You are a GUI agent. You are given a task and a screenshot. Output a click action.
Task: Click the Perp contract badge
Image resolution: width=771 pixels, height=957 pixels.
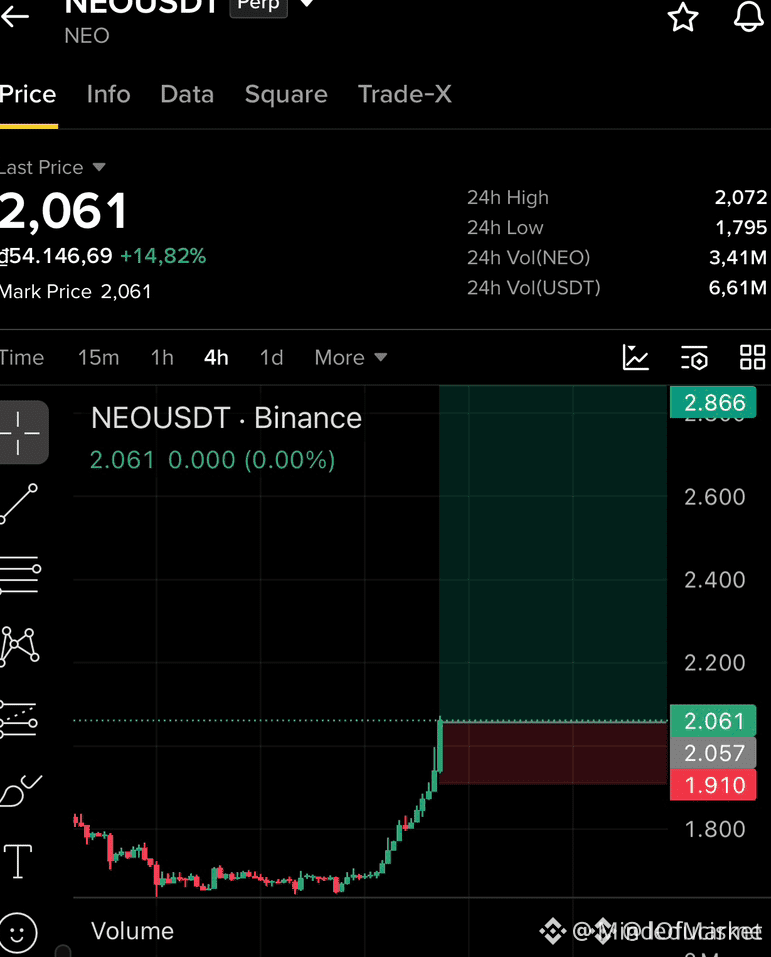pos(258,5)
